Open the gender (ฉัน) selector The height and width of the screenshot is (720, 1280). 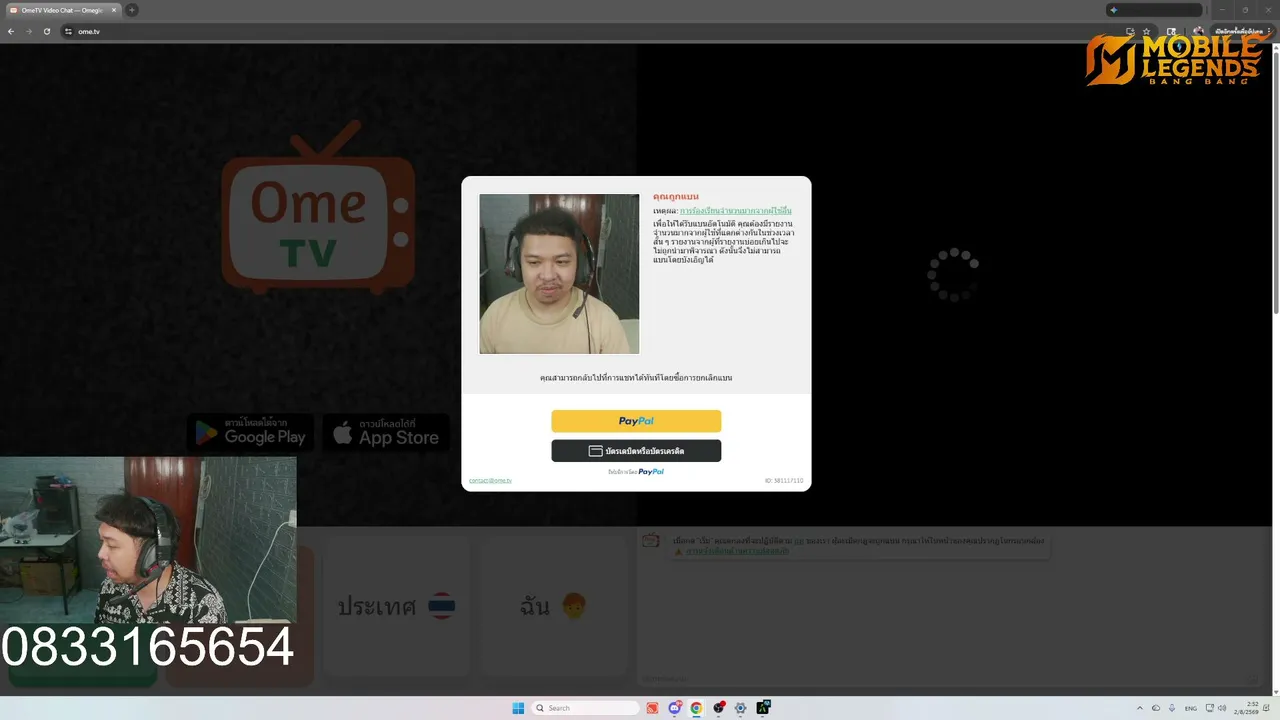point(553,606)
